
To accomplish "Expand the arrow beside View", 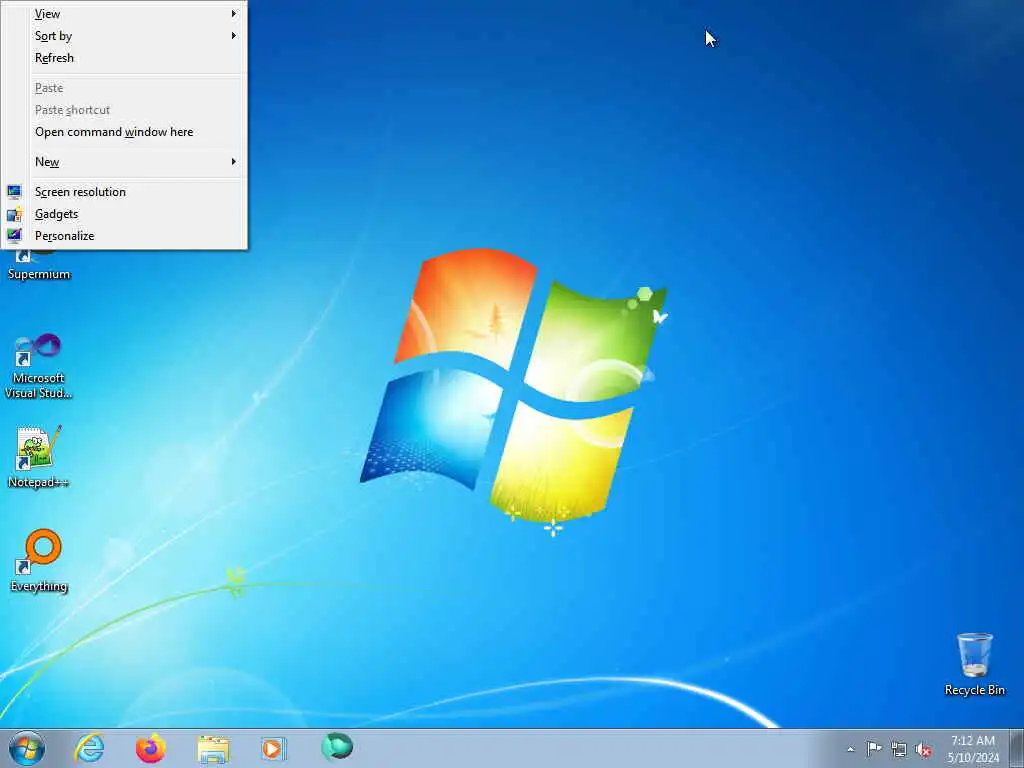I will coord(234,14).
